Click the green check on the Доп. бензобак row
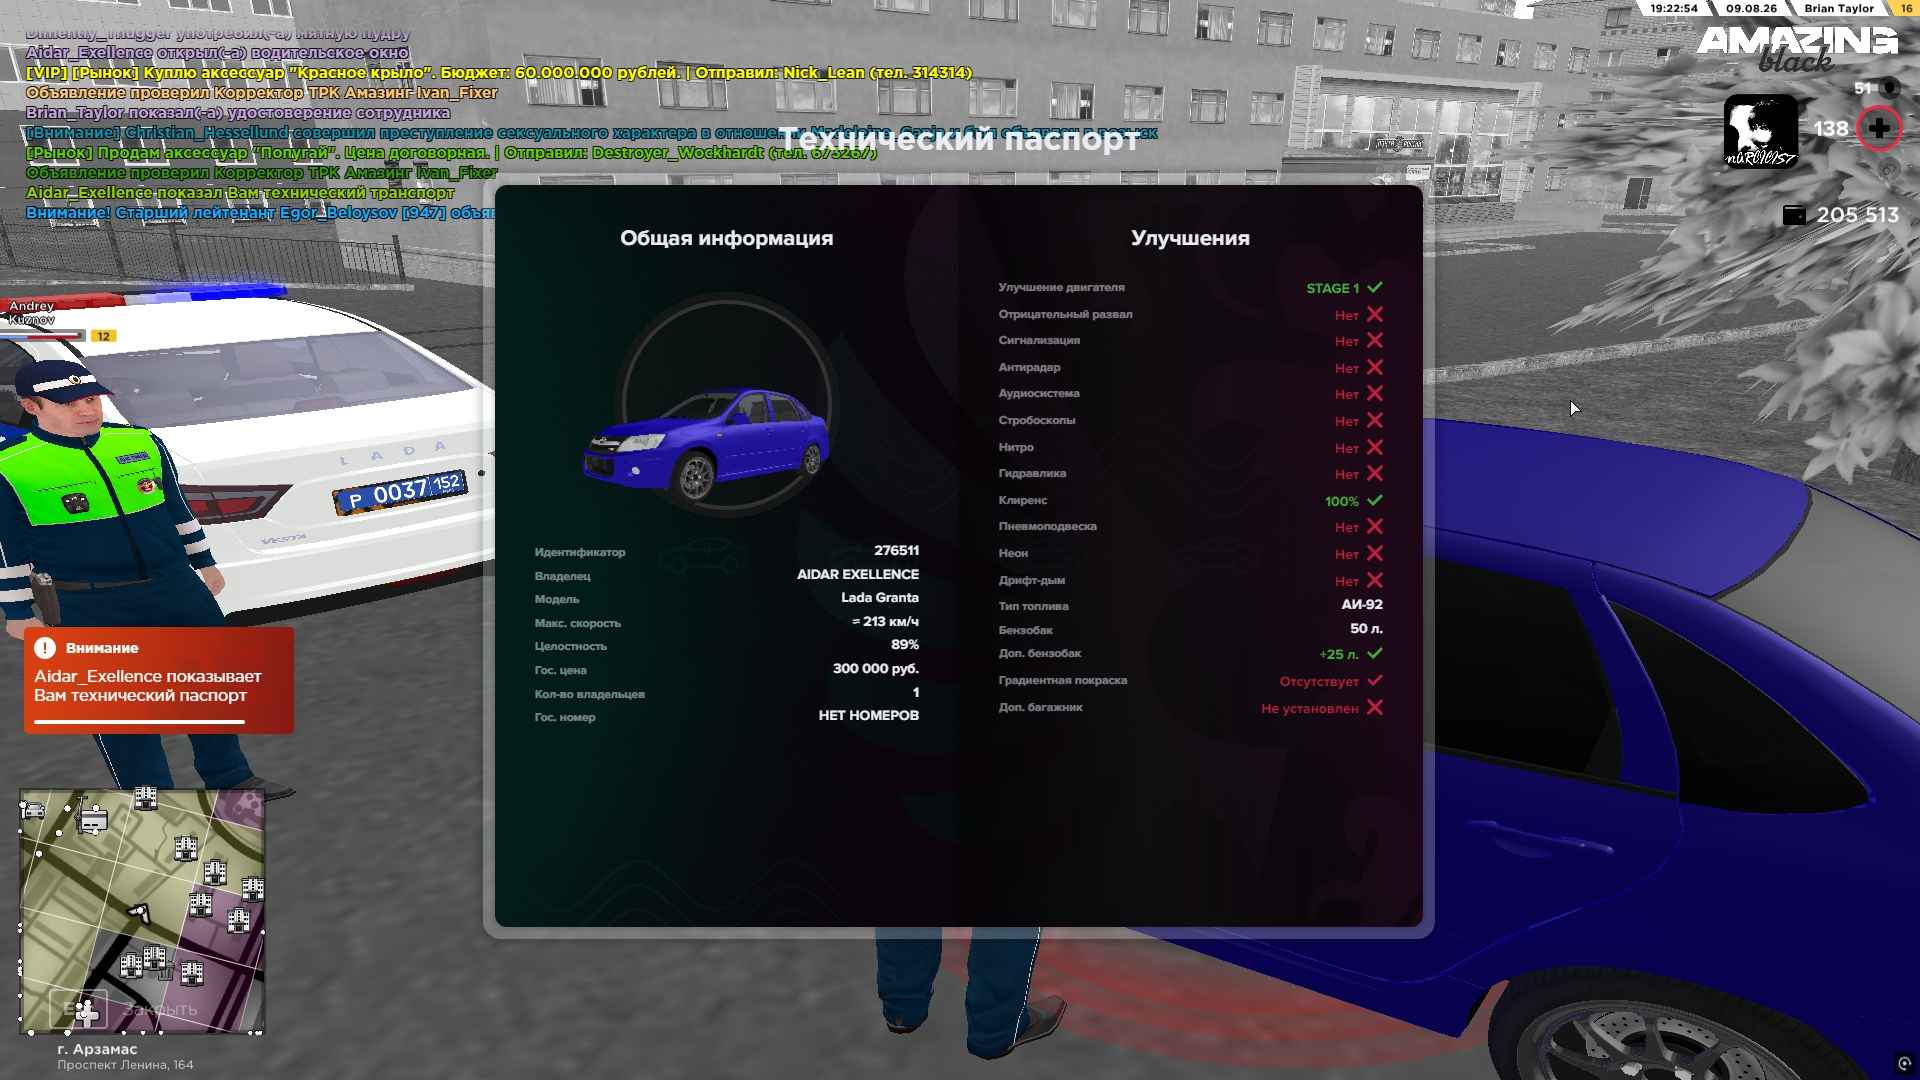1920x1080 pixels. 1375,653
